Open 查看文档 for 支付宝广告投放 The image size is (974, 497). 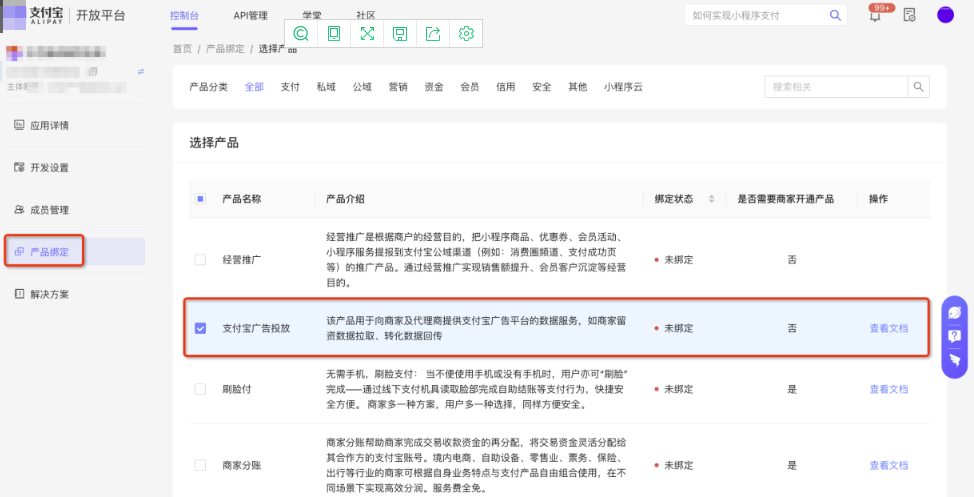tap(889, 328)
